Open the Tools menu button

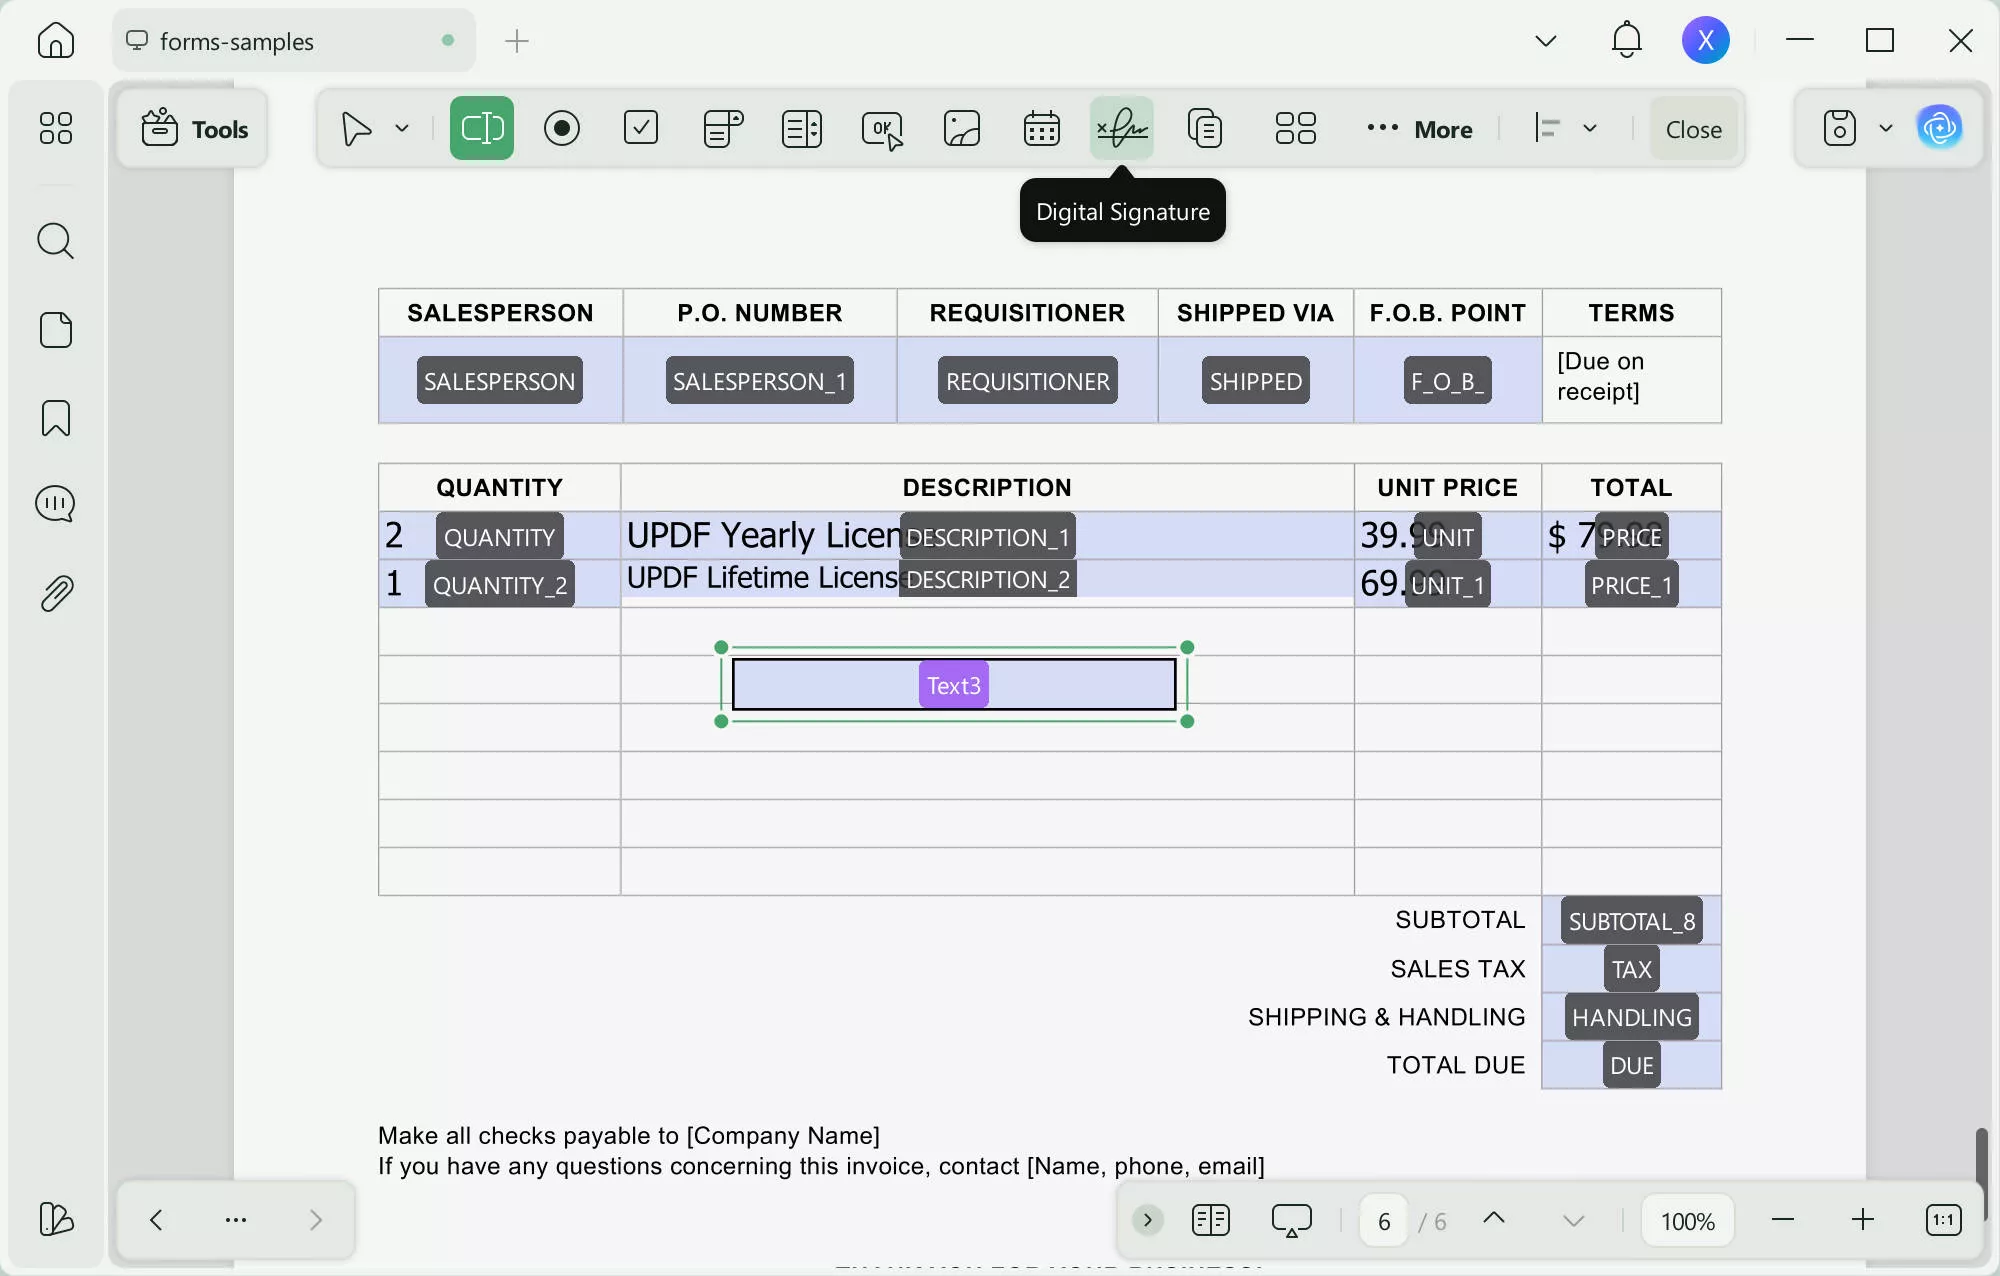pyautogui.click(x=193, y=129)
